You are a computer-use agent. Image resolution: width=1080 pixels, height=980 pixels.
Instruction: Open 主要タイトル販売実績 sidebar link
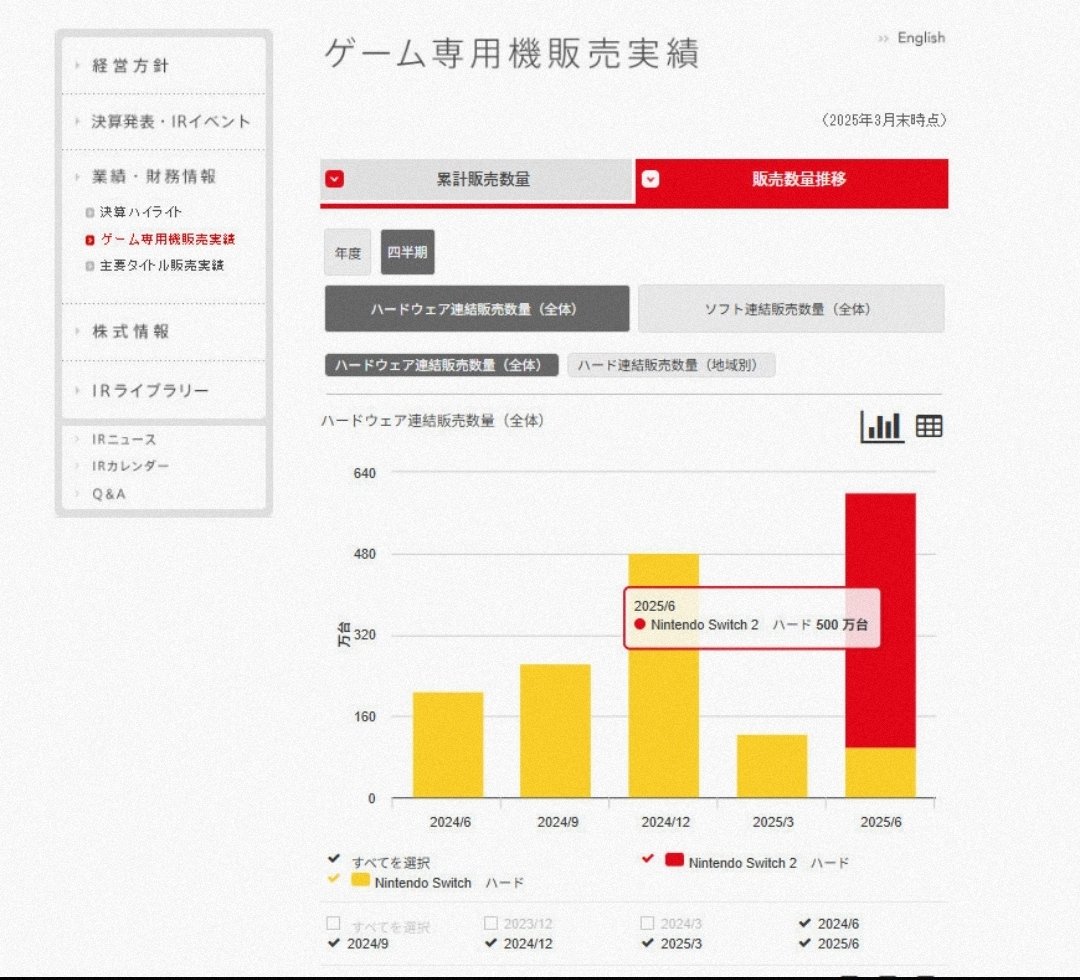pyautogui.click(x=161, y=266)
